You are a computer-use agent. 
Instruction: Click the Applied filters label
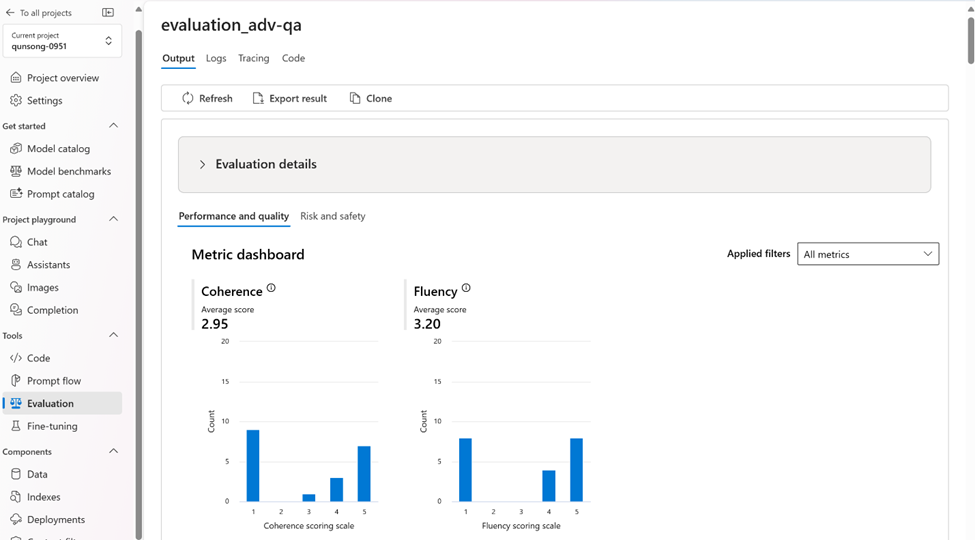tap(759, 254)
